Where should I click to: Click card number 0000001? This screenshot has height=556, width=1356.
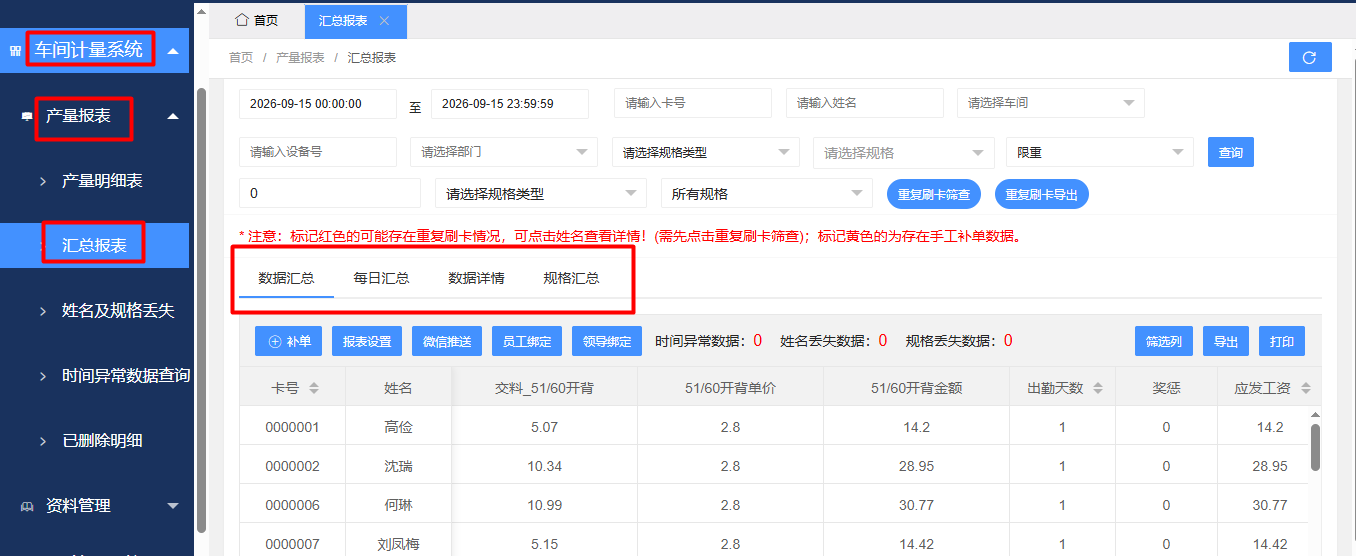(292, 427)
